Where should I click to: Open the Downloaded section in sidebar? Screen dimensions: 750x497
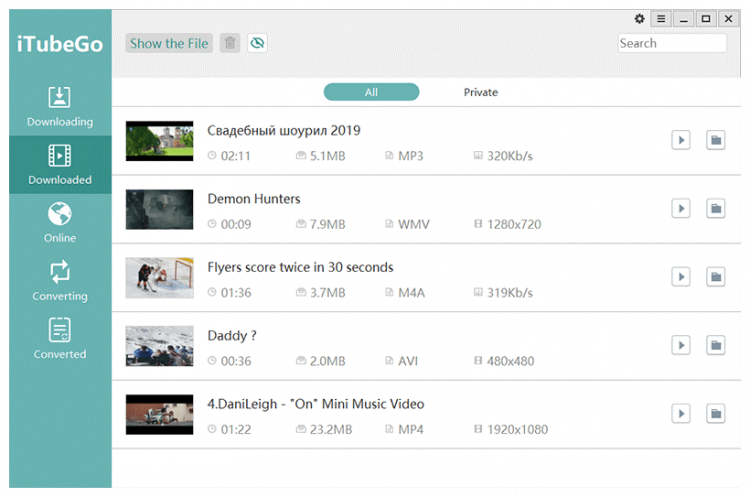pos(60,165)
